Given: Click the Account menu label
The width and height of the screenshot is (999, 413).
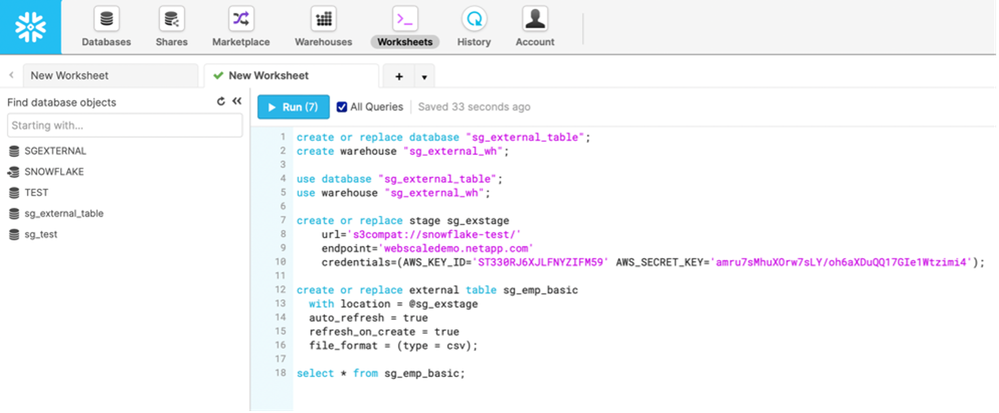Looking at the screenshot, I should [x=535, y=42].
